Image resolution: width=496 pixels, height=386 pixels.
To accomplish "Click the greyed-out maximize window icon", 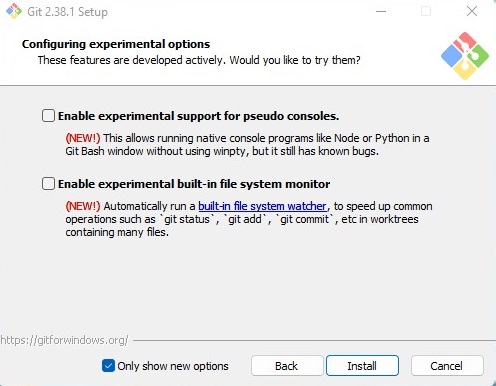I will point(426,11).
